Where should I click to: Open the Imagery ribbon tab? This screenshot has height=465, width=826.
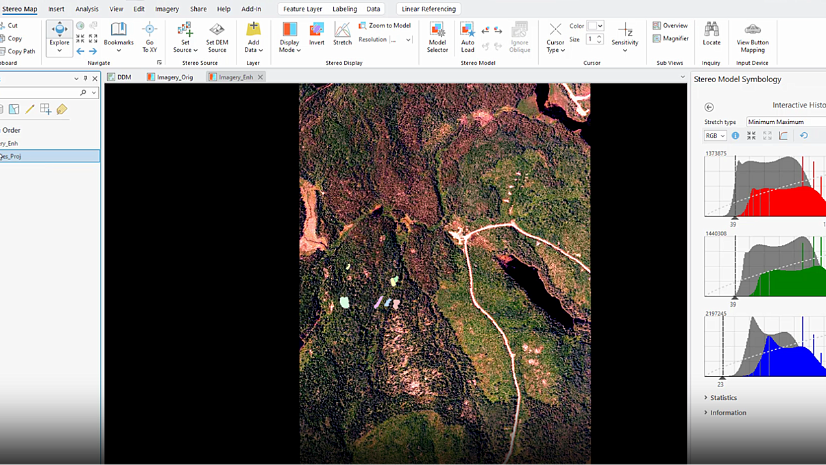(x=167, y=9)
